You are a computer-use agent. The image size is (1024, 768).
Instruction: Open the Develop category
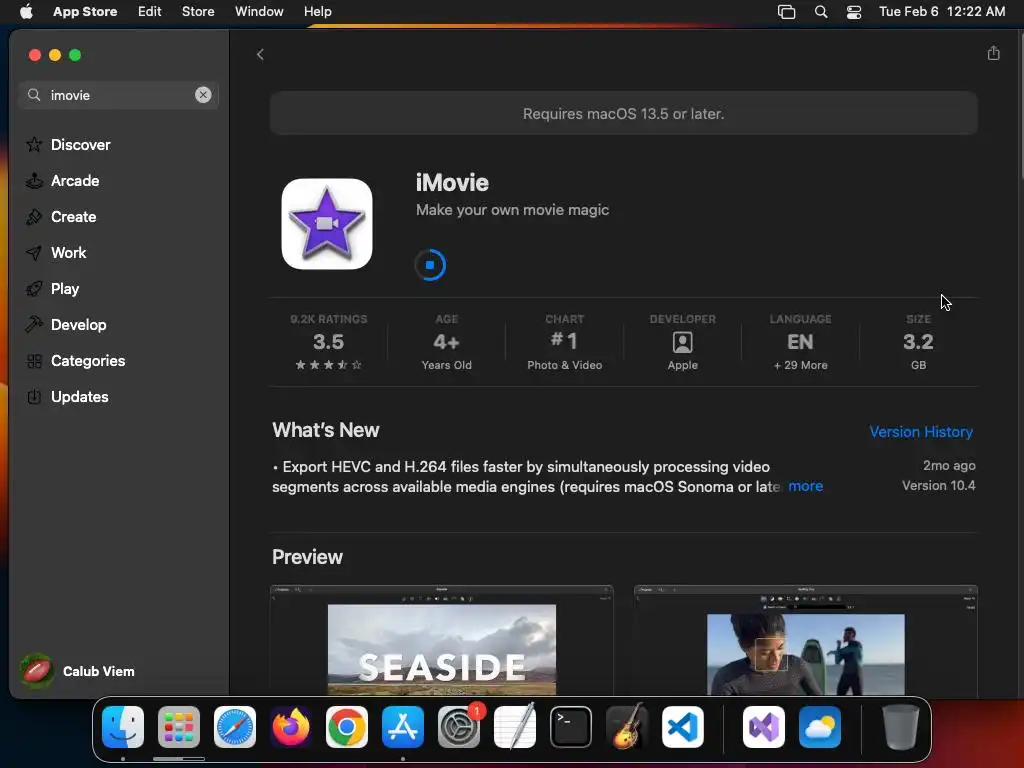click(x=66, y=325)
